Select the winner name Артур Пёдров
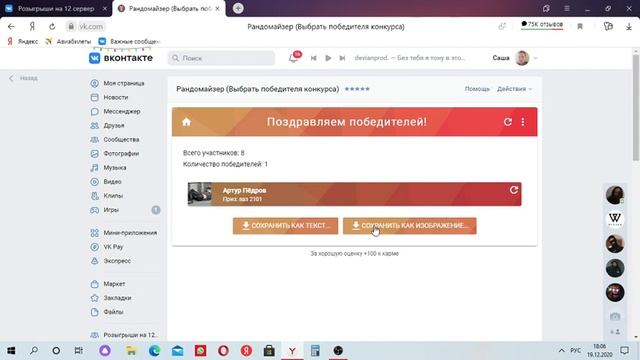The height and width of the screenshot is (360, 640). coord(244,190)
